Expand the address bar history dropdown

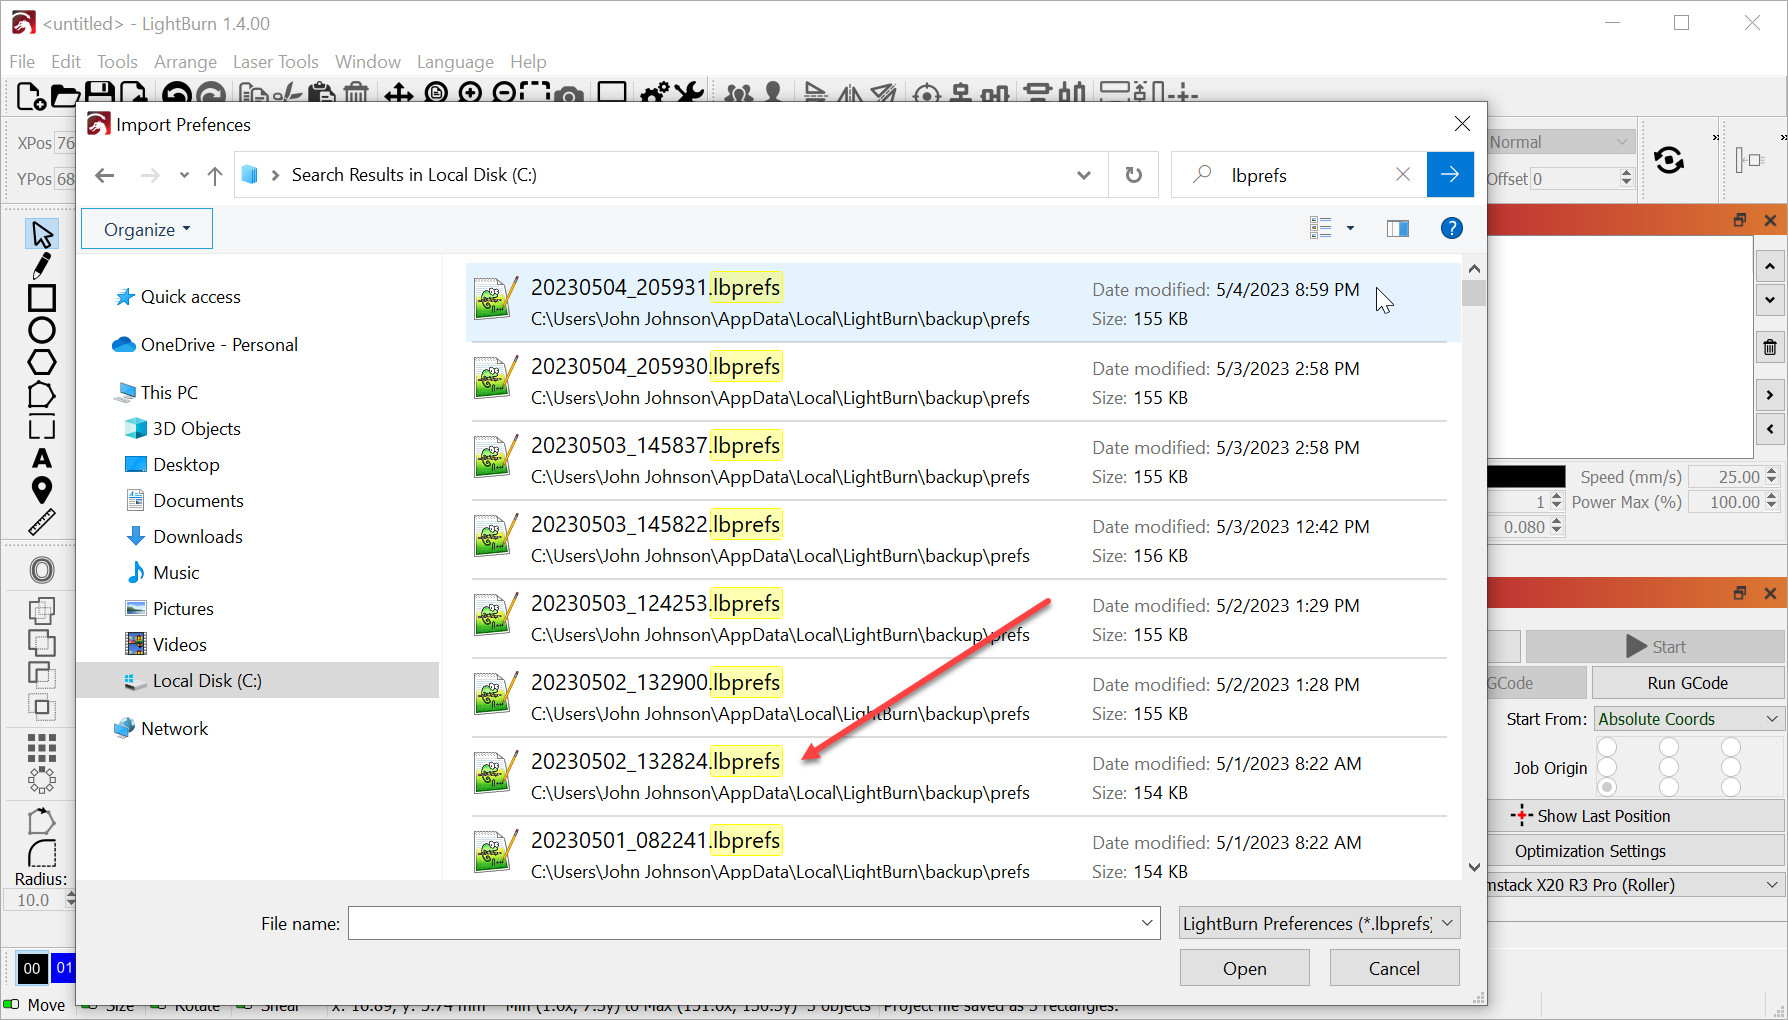click(1084, 175)
